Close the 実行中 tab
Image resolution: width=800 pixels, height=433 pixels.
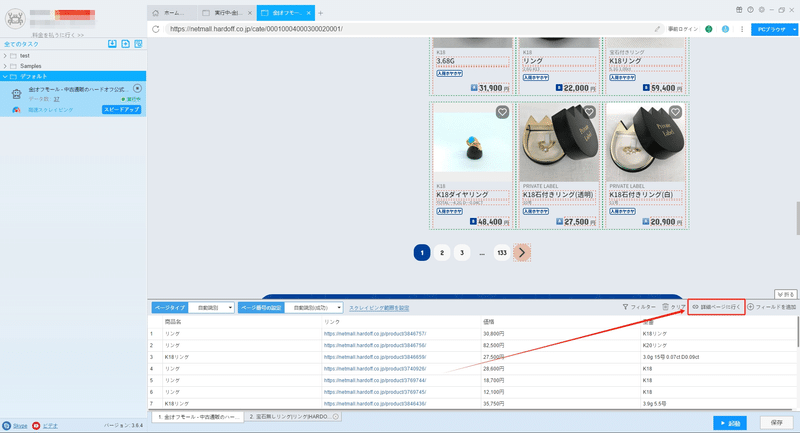(249, 13)
